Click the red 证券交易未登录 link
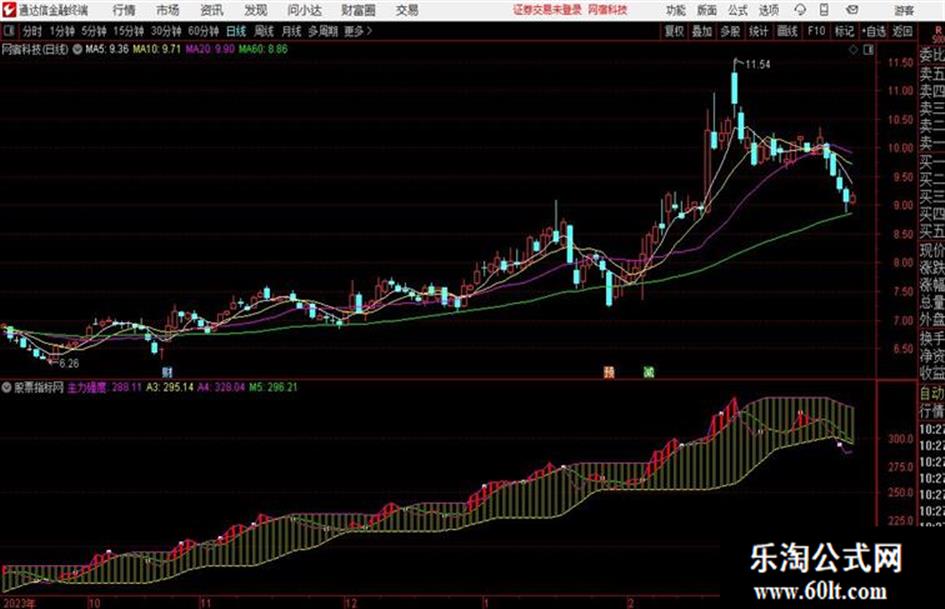 (x=547, y=10)
